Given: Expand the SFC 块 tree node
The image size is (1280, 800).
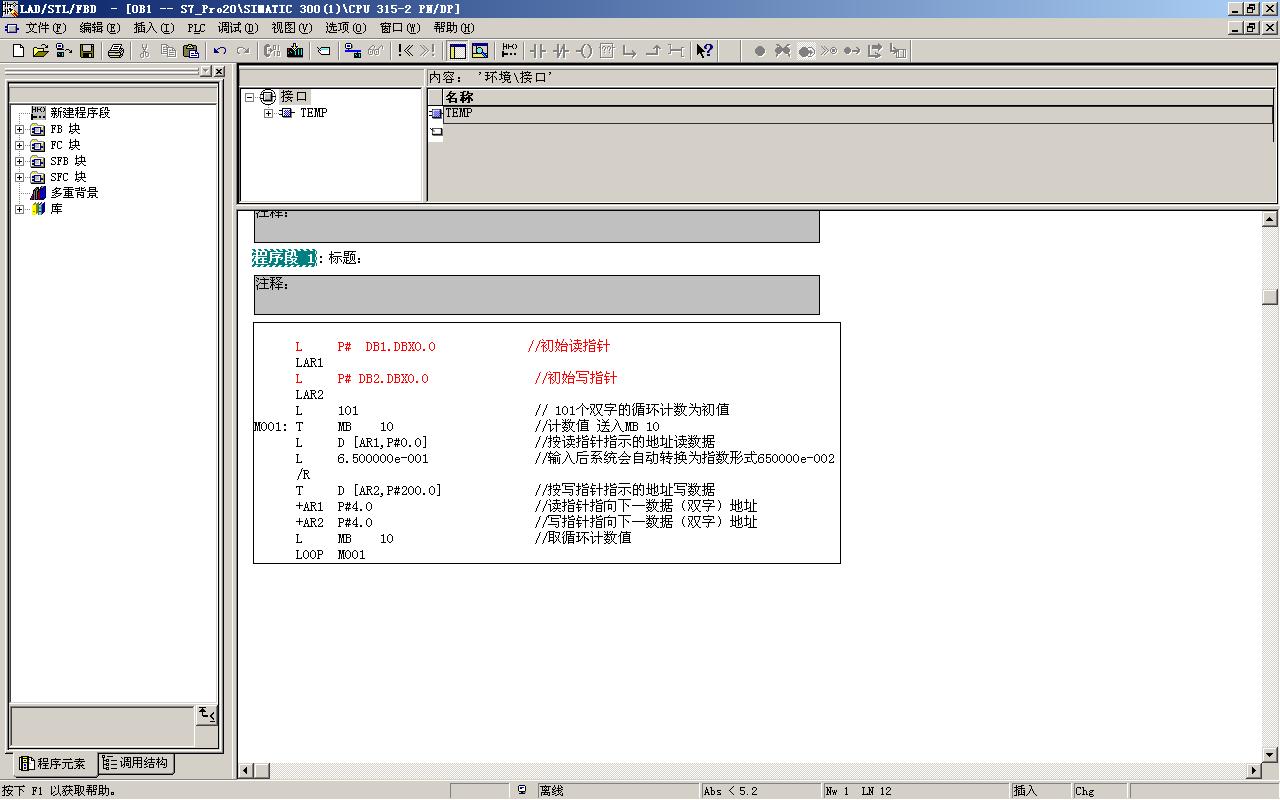Looking at the screenshot, I should point(20,177).
